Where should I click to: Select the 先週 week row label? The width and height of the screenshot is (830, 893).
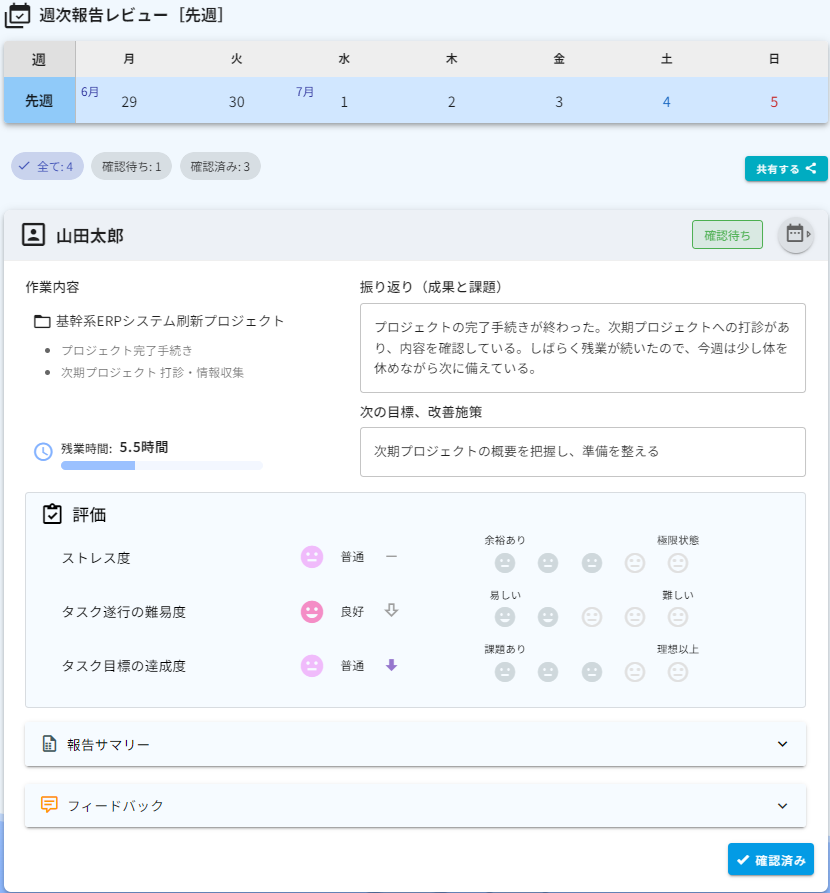coord(39,101)
